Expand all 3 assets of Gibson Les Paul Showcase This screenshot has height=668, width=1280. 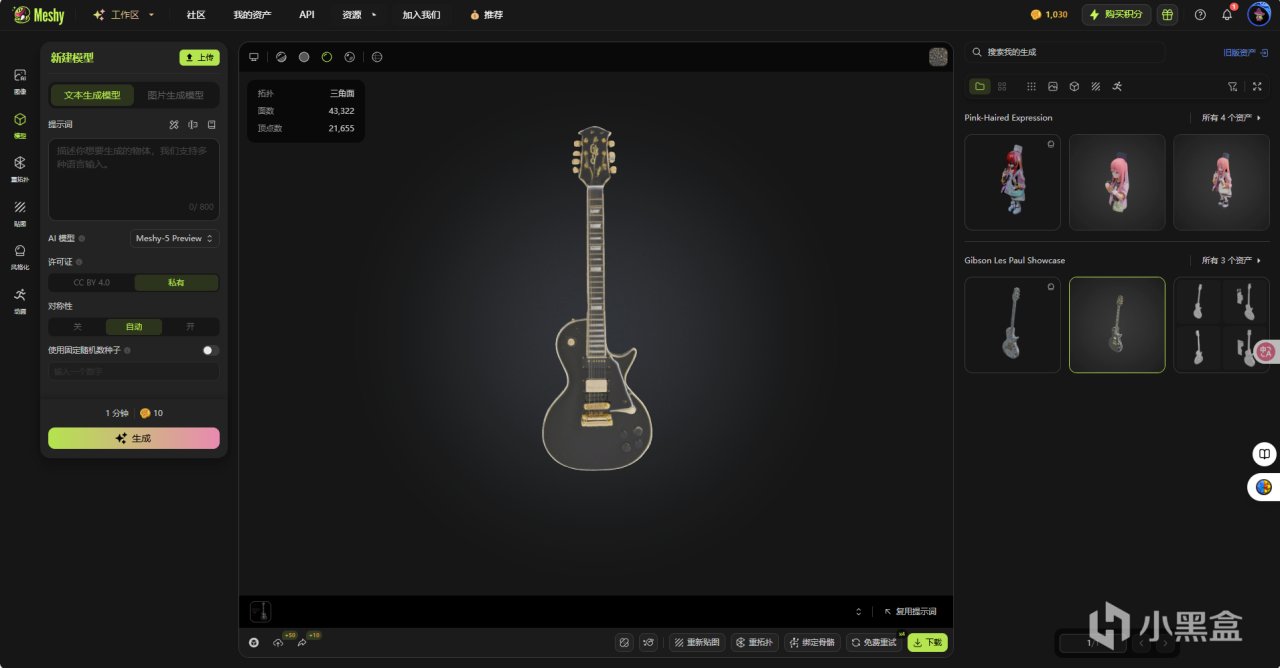tap(1232, 260)
